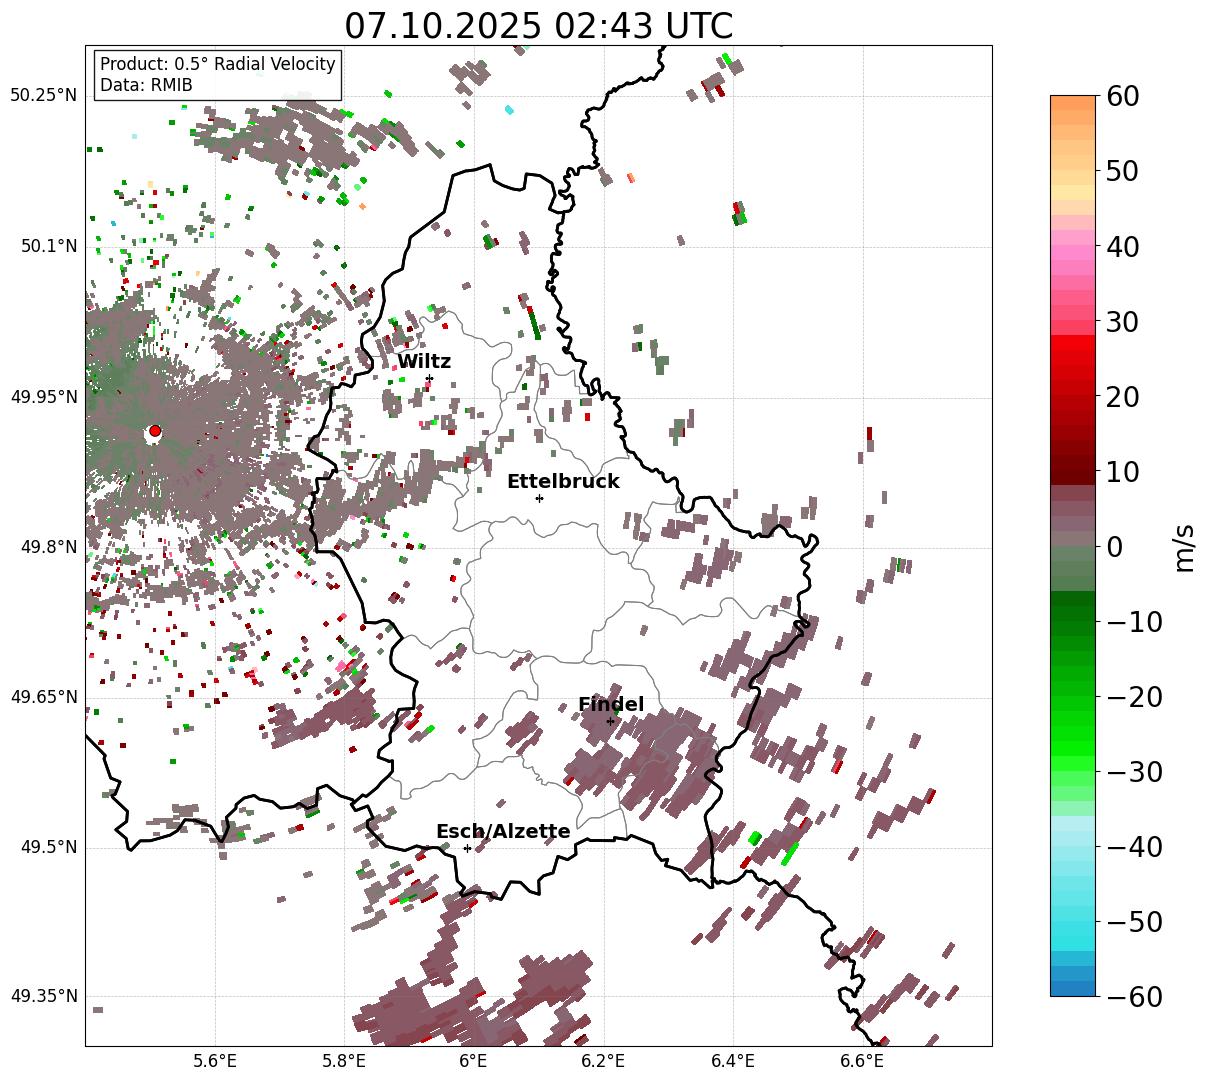Click the longitude label 6.2°E
Image resolution: width=1207 pixels, height=1081 pixels.
[x=603, y=1061]
